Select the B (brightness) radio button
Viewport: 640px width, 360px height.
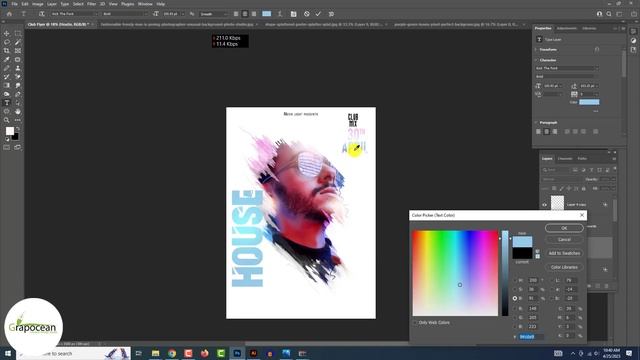point(515,298)
